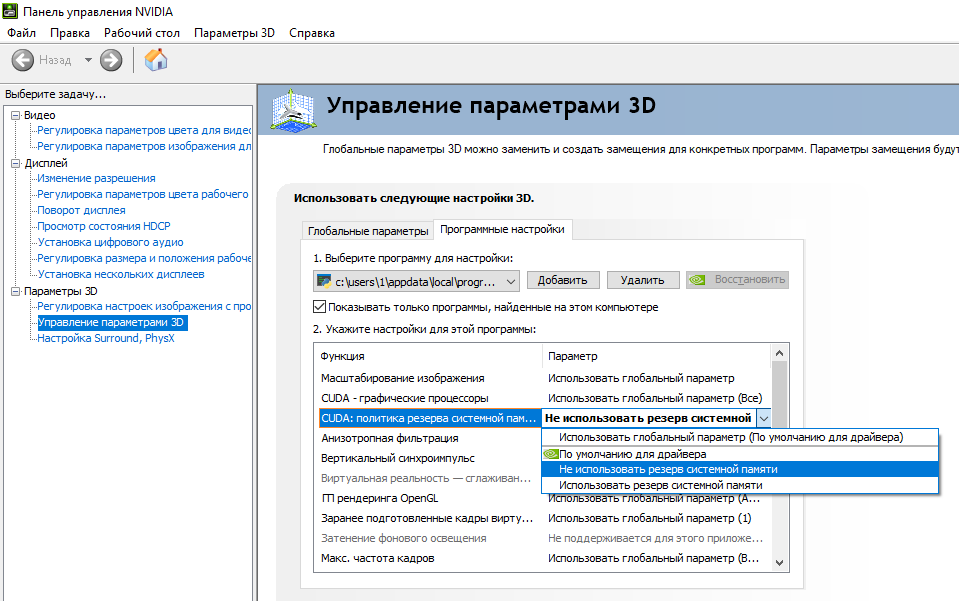Click the 3D building icon in the header
Screen dimensions: 959x601
pos(295,110)
